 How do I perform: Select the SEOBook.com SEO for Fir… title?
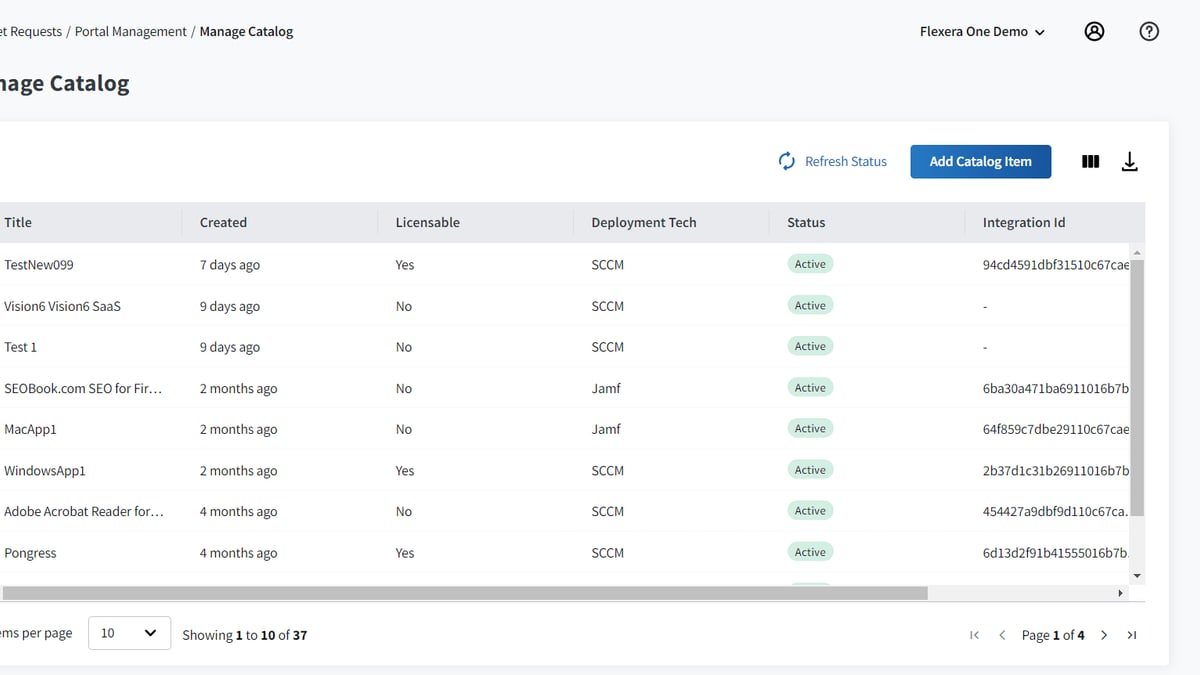83,388
